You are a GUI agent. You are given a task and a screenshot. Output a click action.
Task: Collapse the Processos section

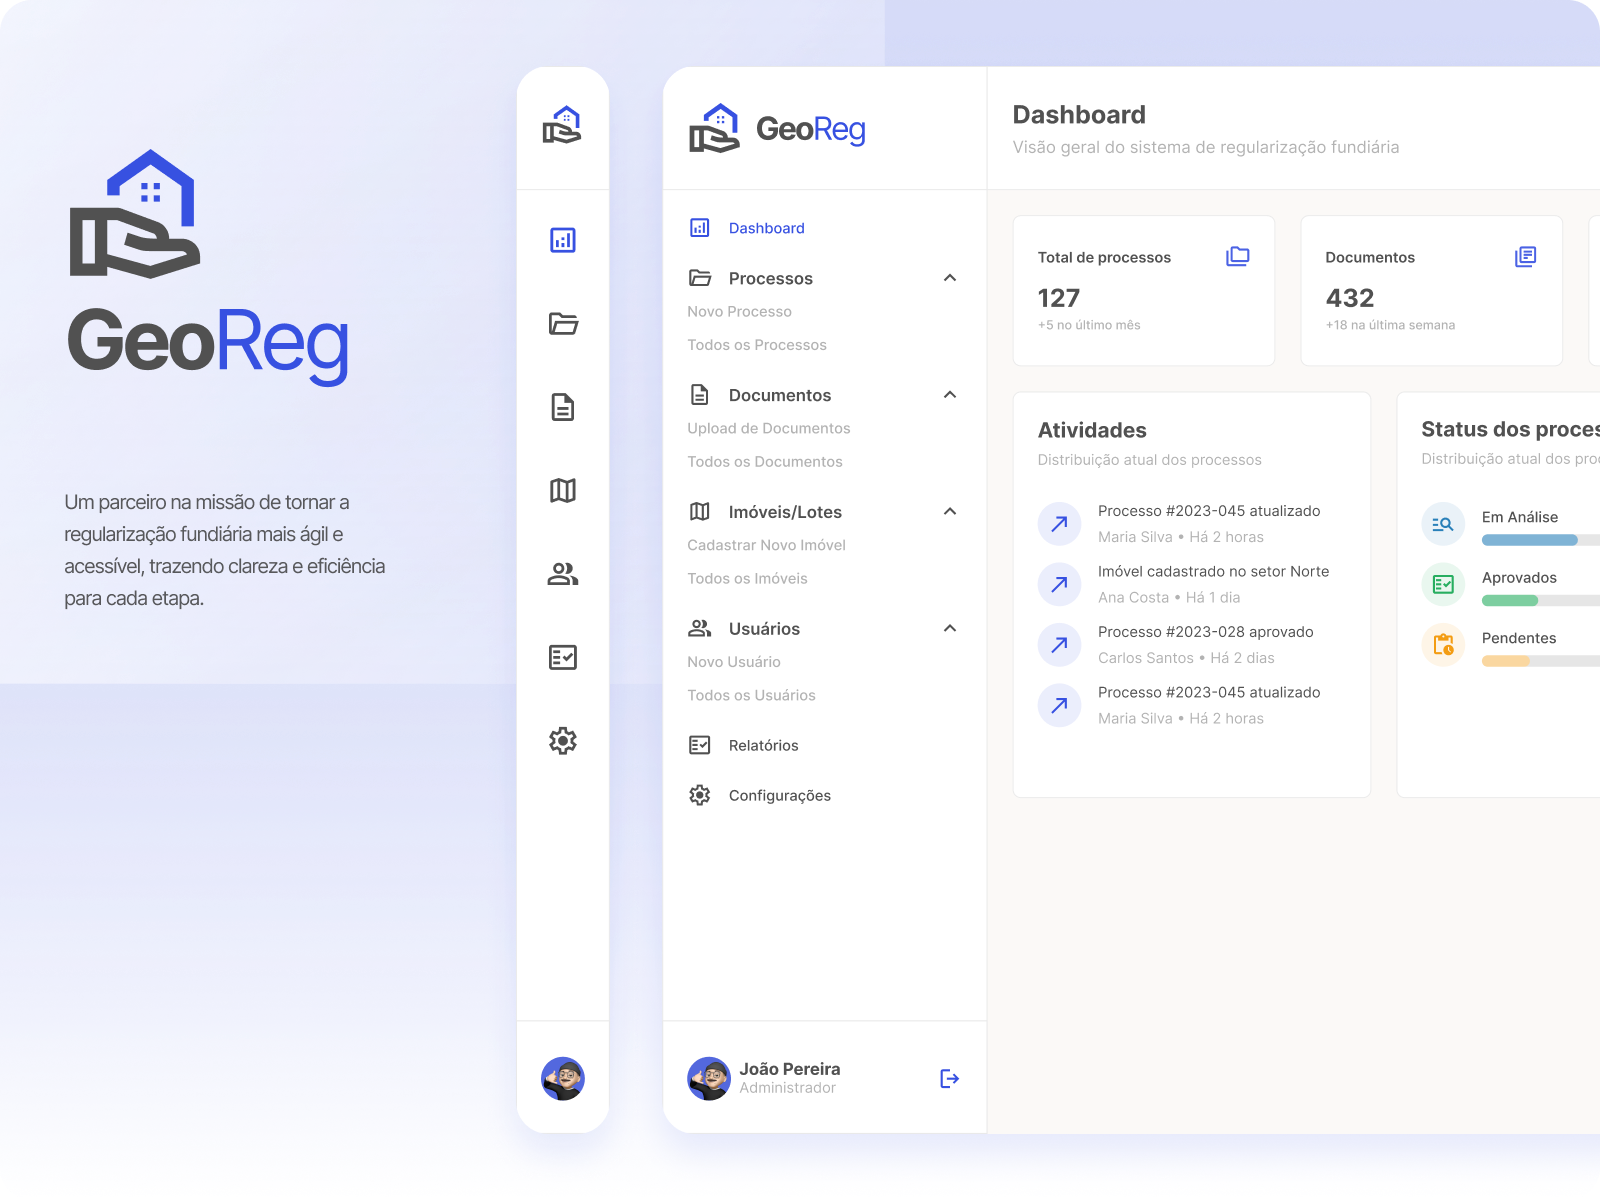(950, 277)
